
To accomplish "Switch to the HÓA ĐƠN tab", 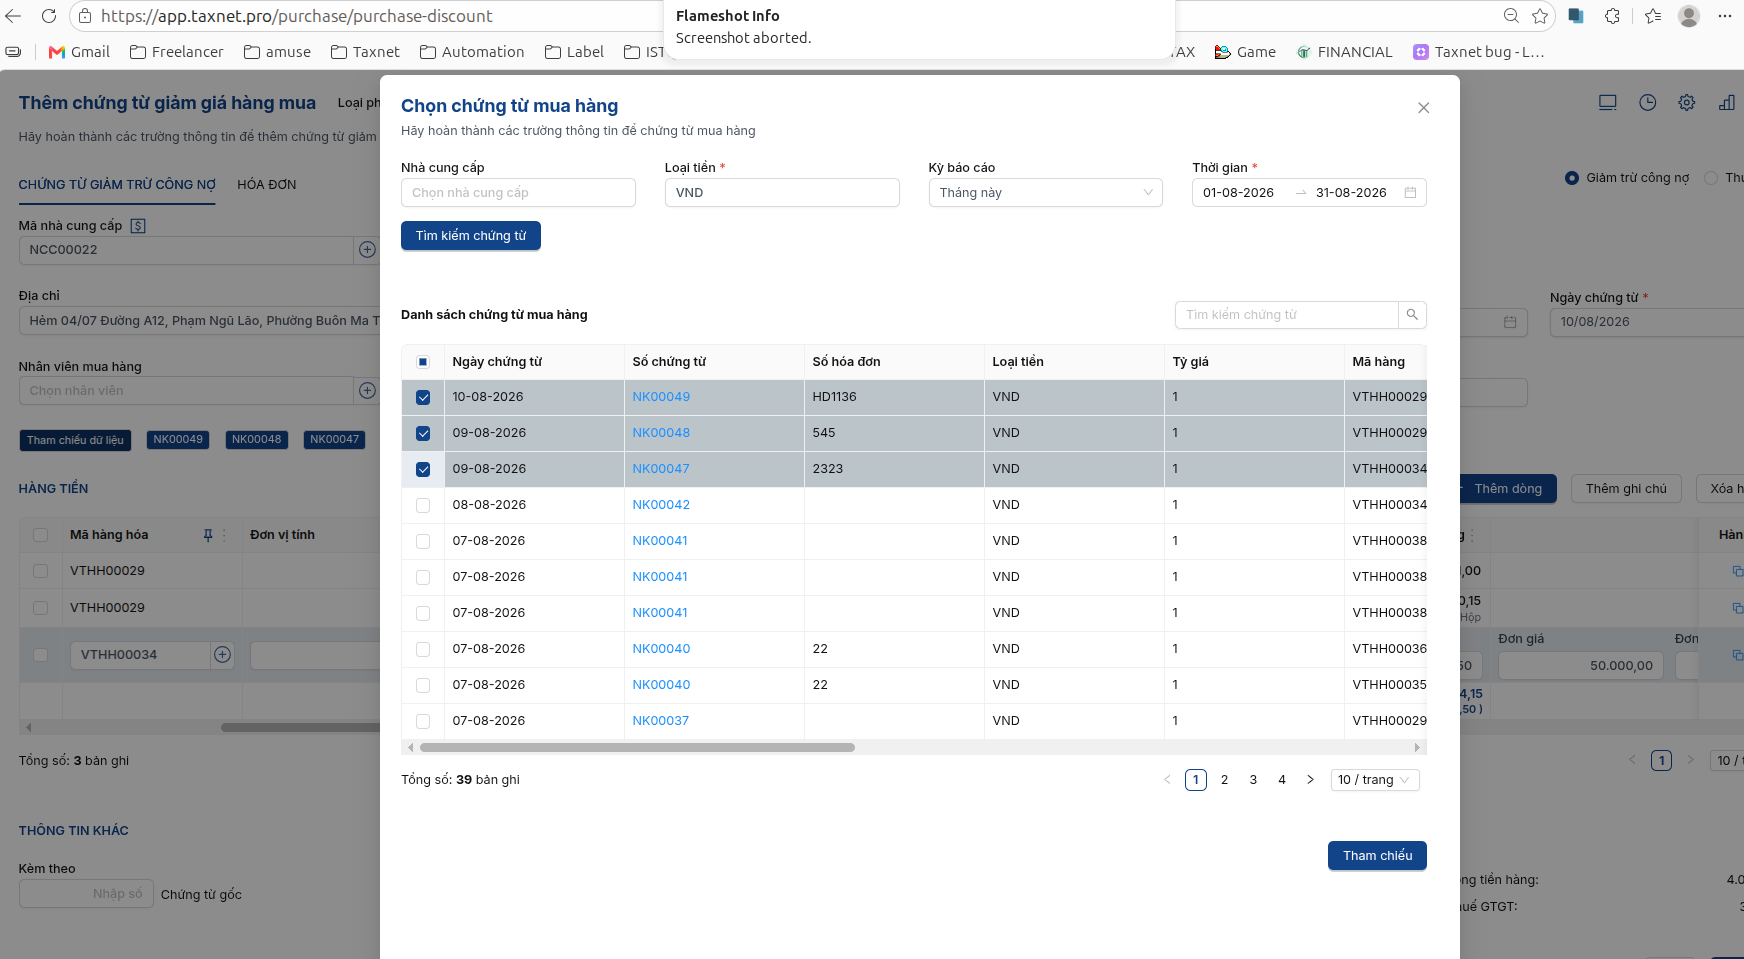I will tap(267, 185).
